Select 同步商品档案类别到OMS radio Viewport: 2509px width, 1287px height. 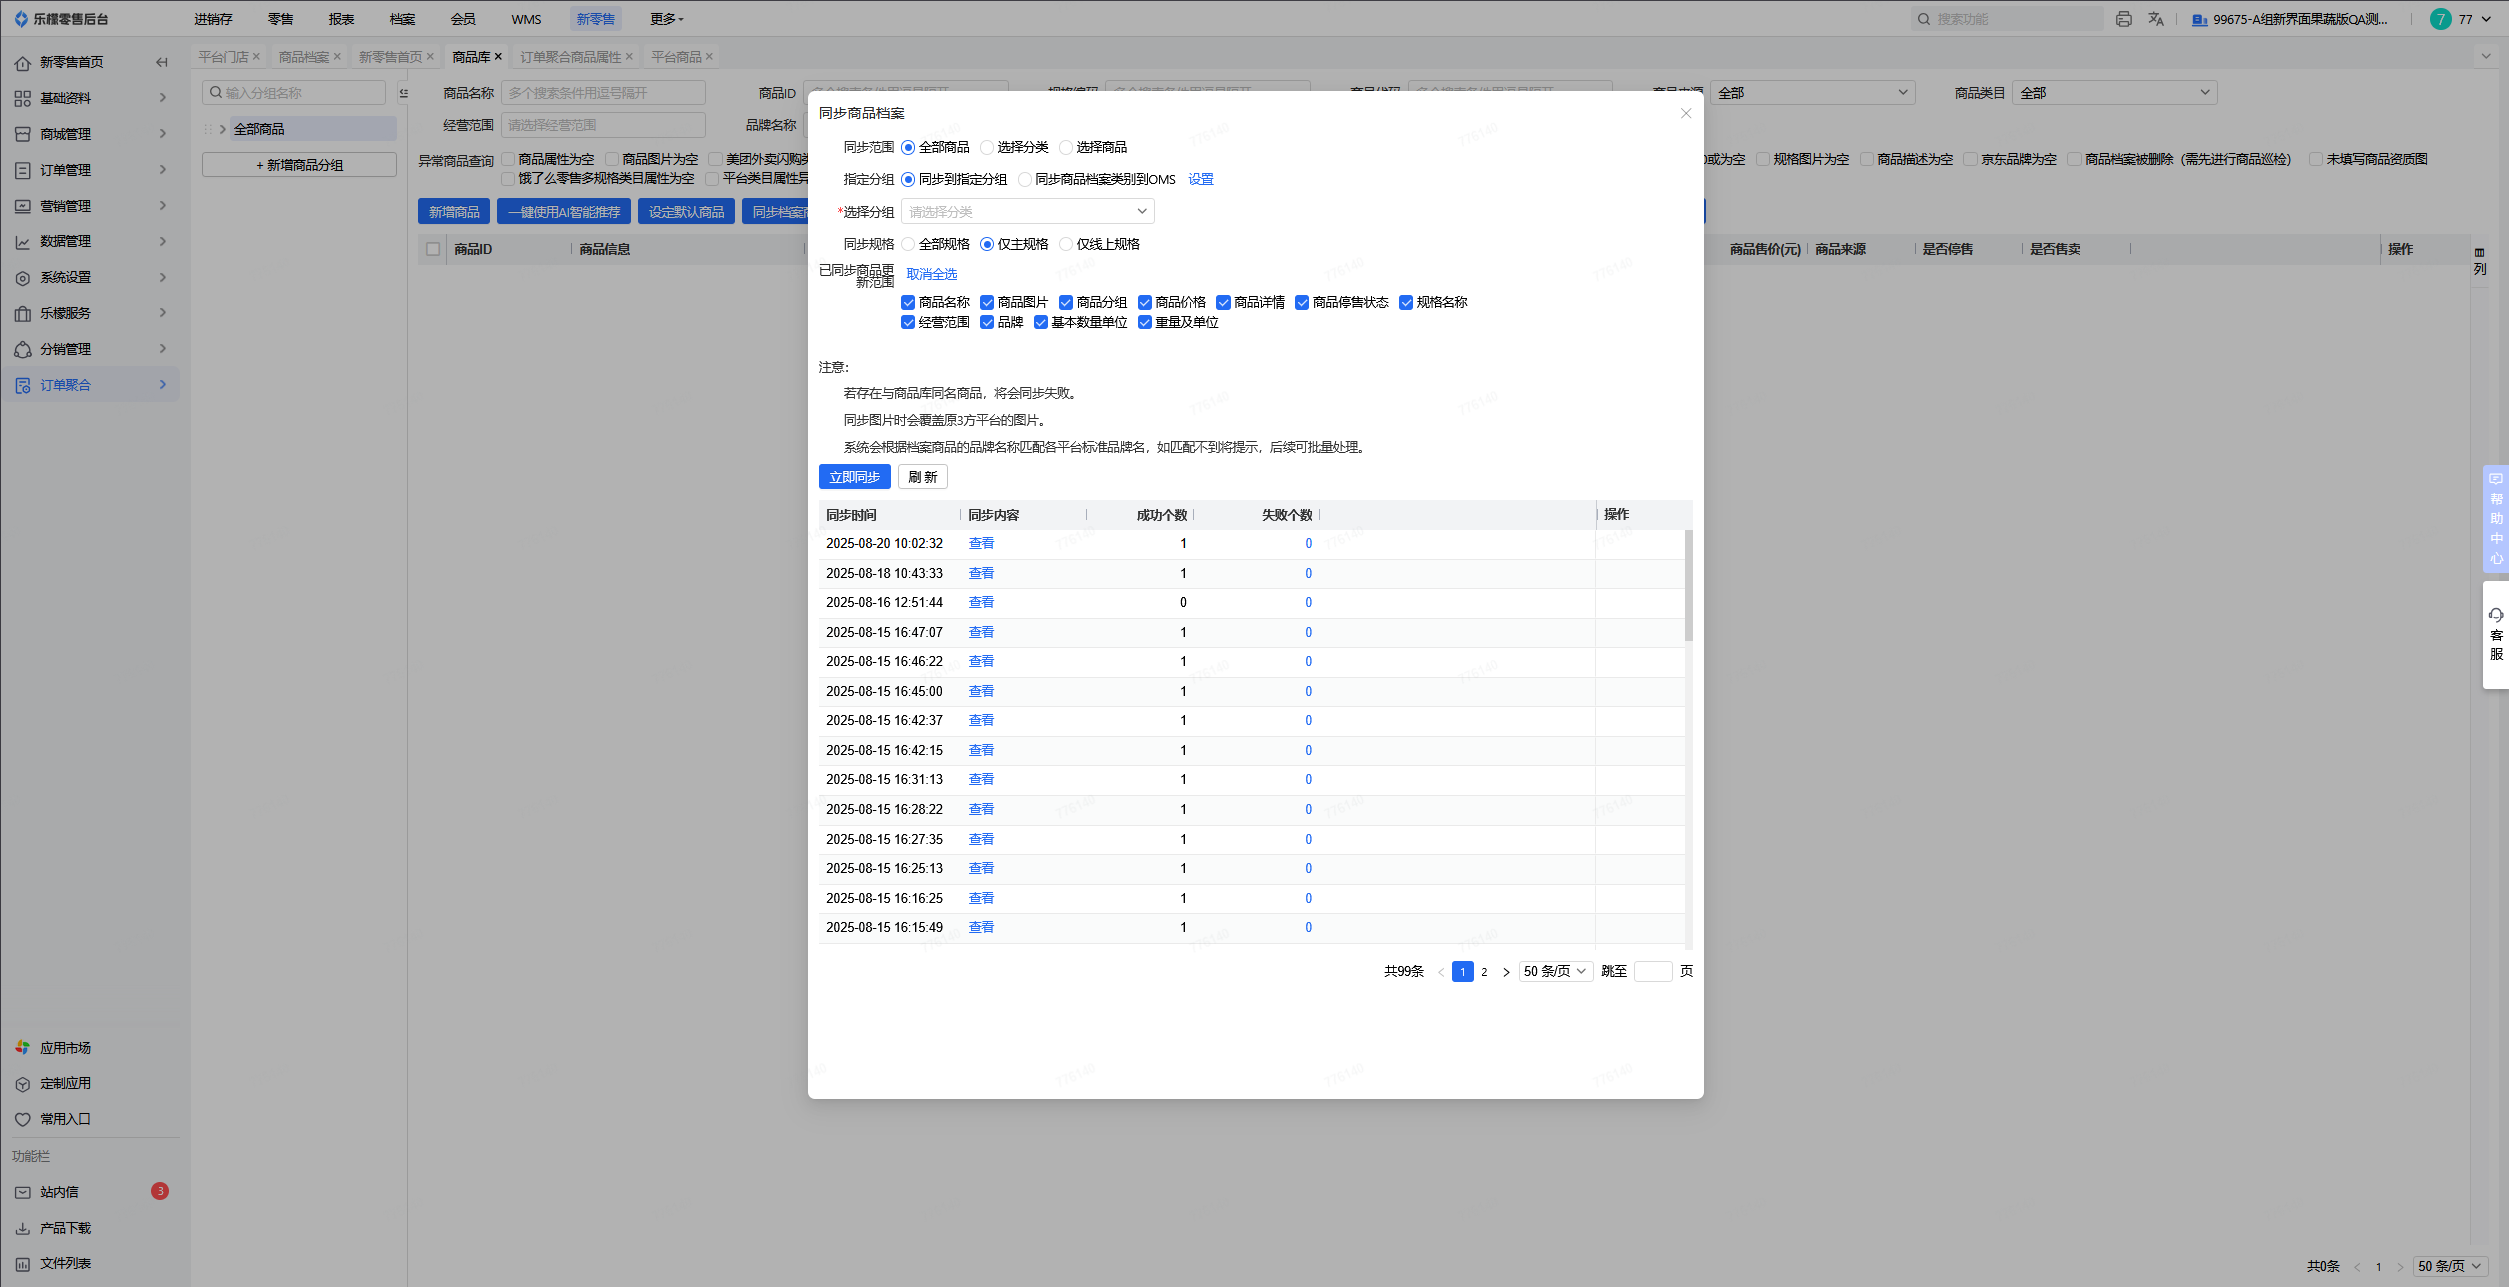click(x=1025, y=180)
